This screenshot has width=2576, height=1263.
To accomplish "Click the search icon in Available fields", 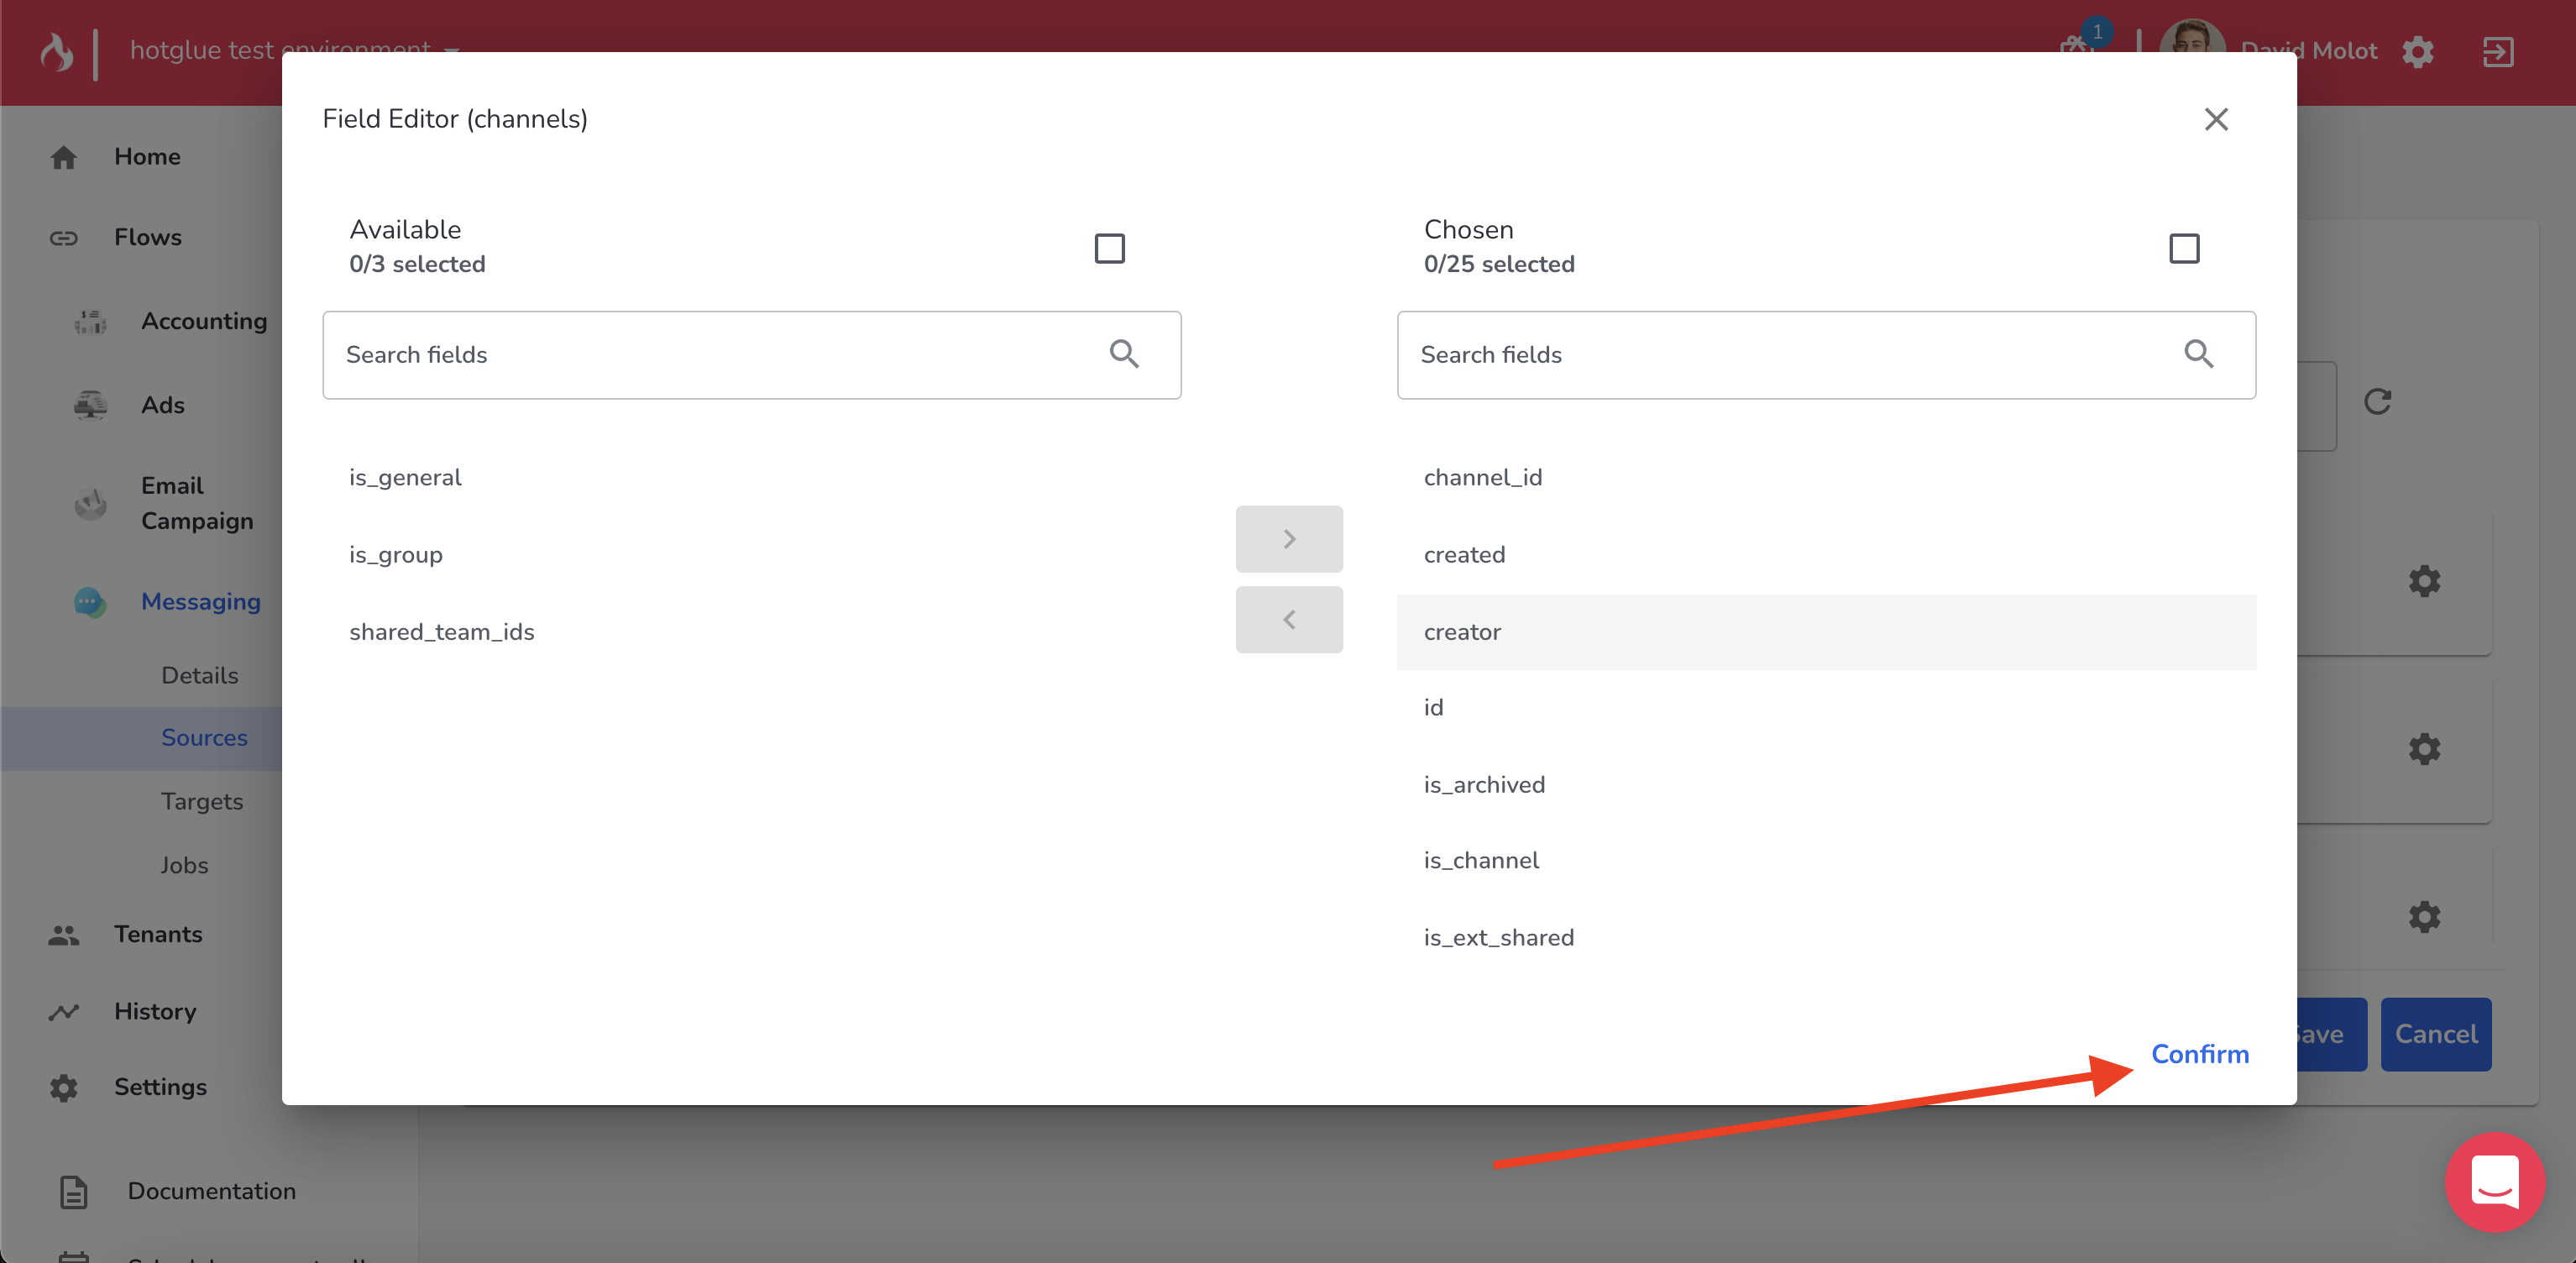I will [1124, 354].
